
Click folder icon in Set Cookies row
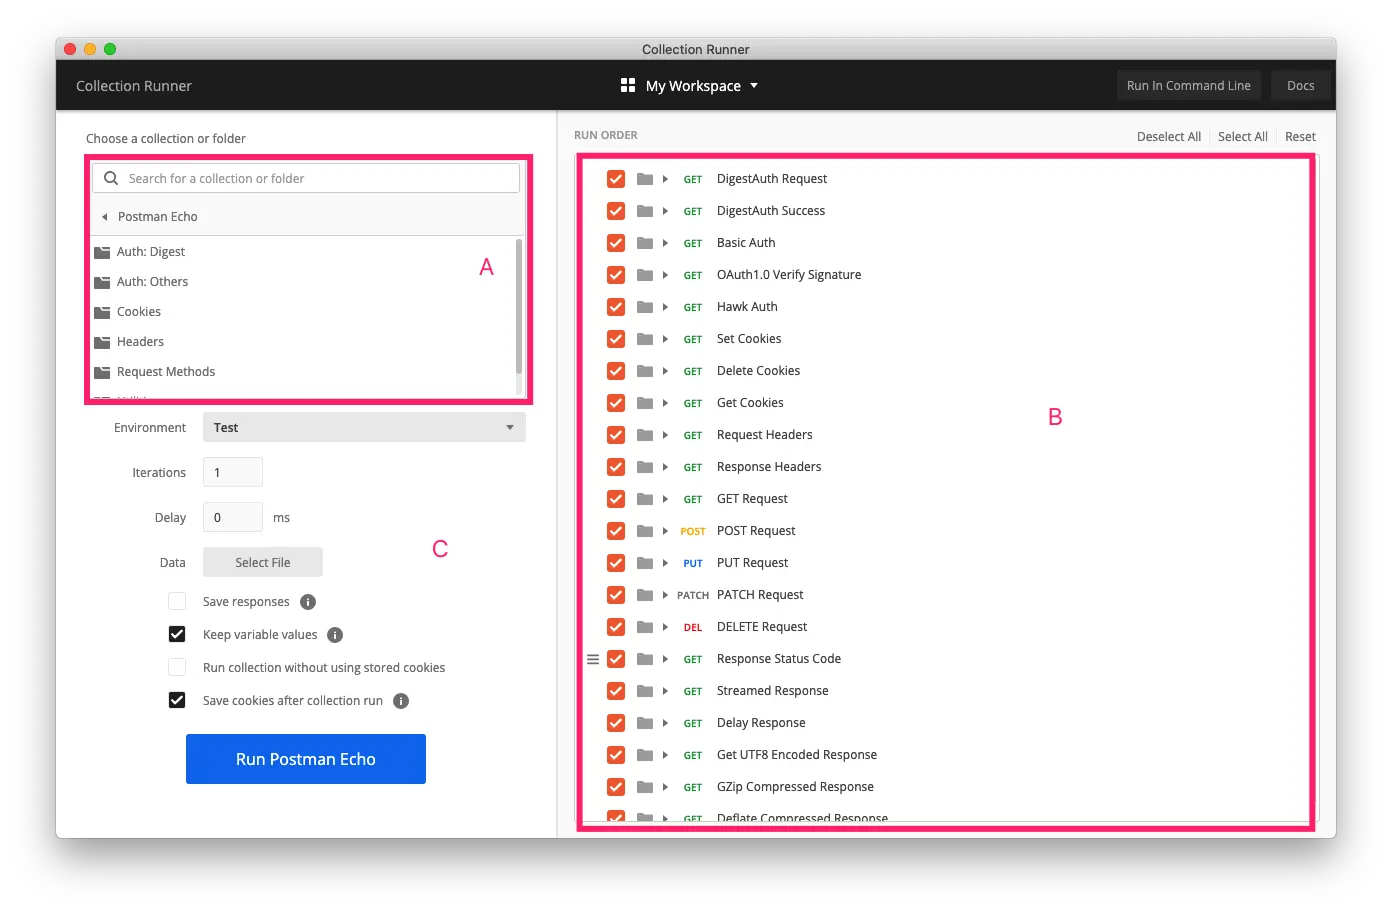click(x=645, y=339)
